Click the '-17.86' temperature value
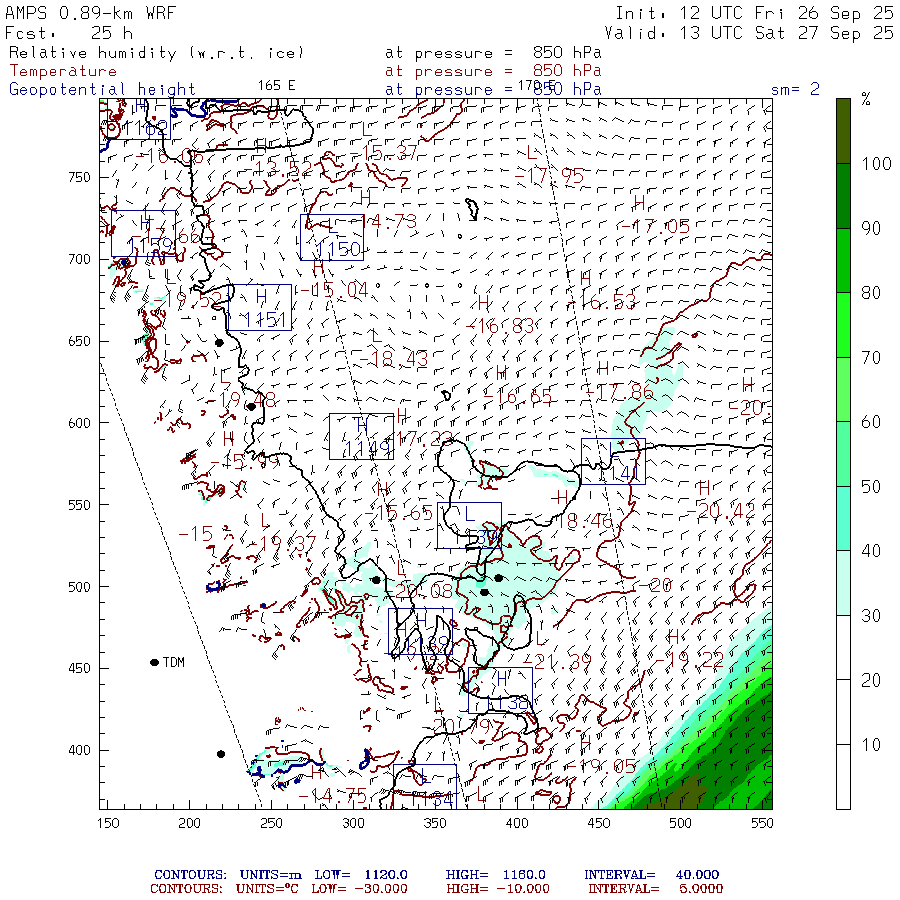The width and height of the screenshot is (900, 900). [x=619, y=392]
